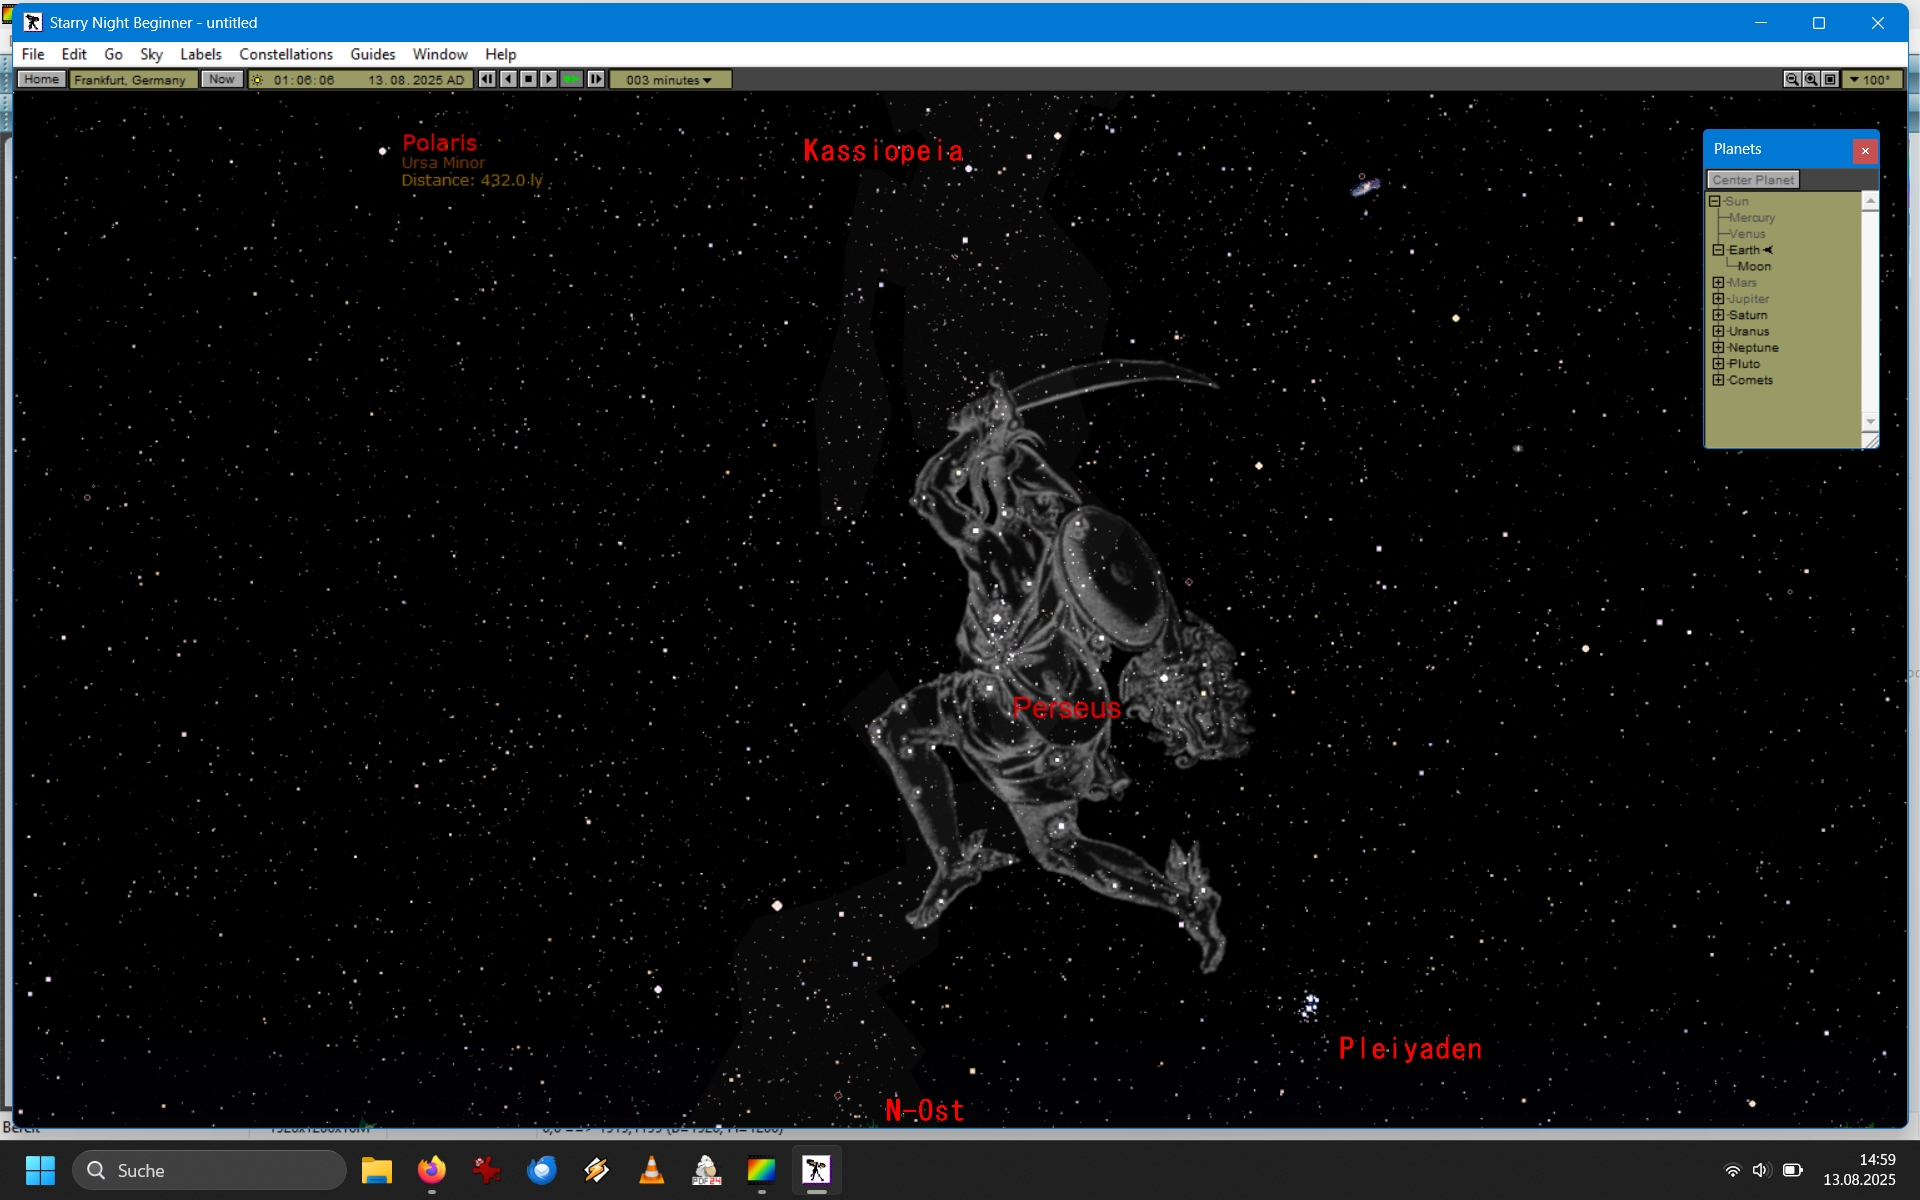Image resolution: width=1920 pixels, height=1200 pixels.
Task: Click the volume icon in the system tray
Action: point(1761,1170)
